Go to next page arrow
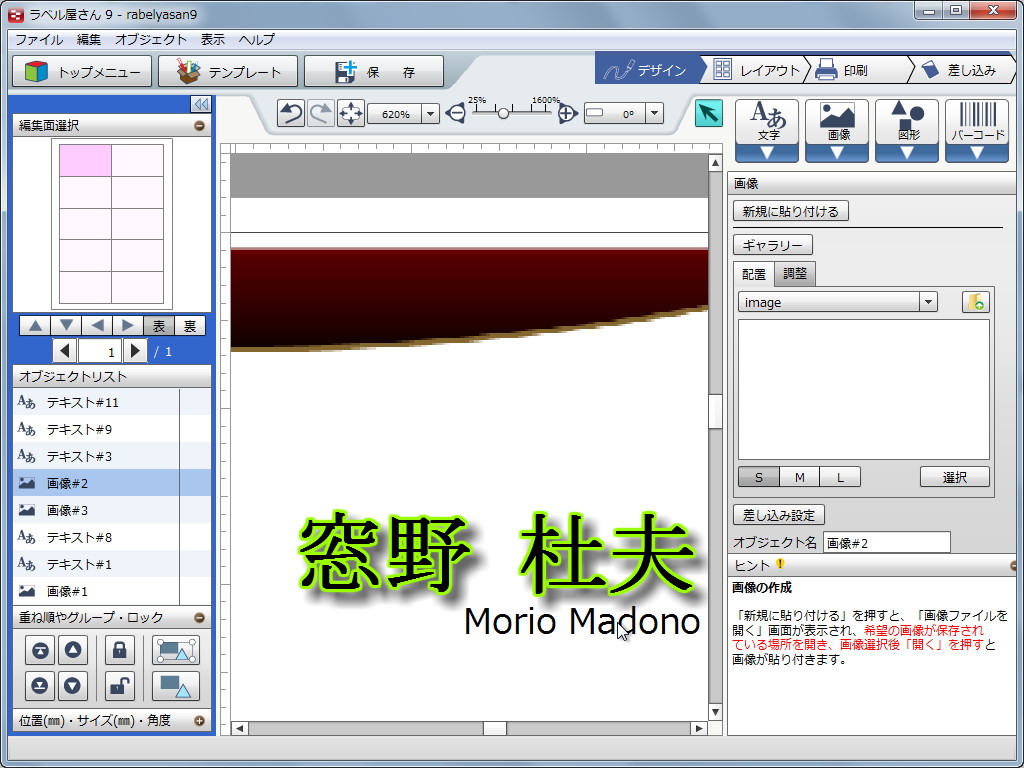 tap(135, 351)
